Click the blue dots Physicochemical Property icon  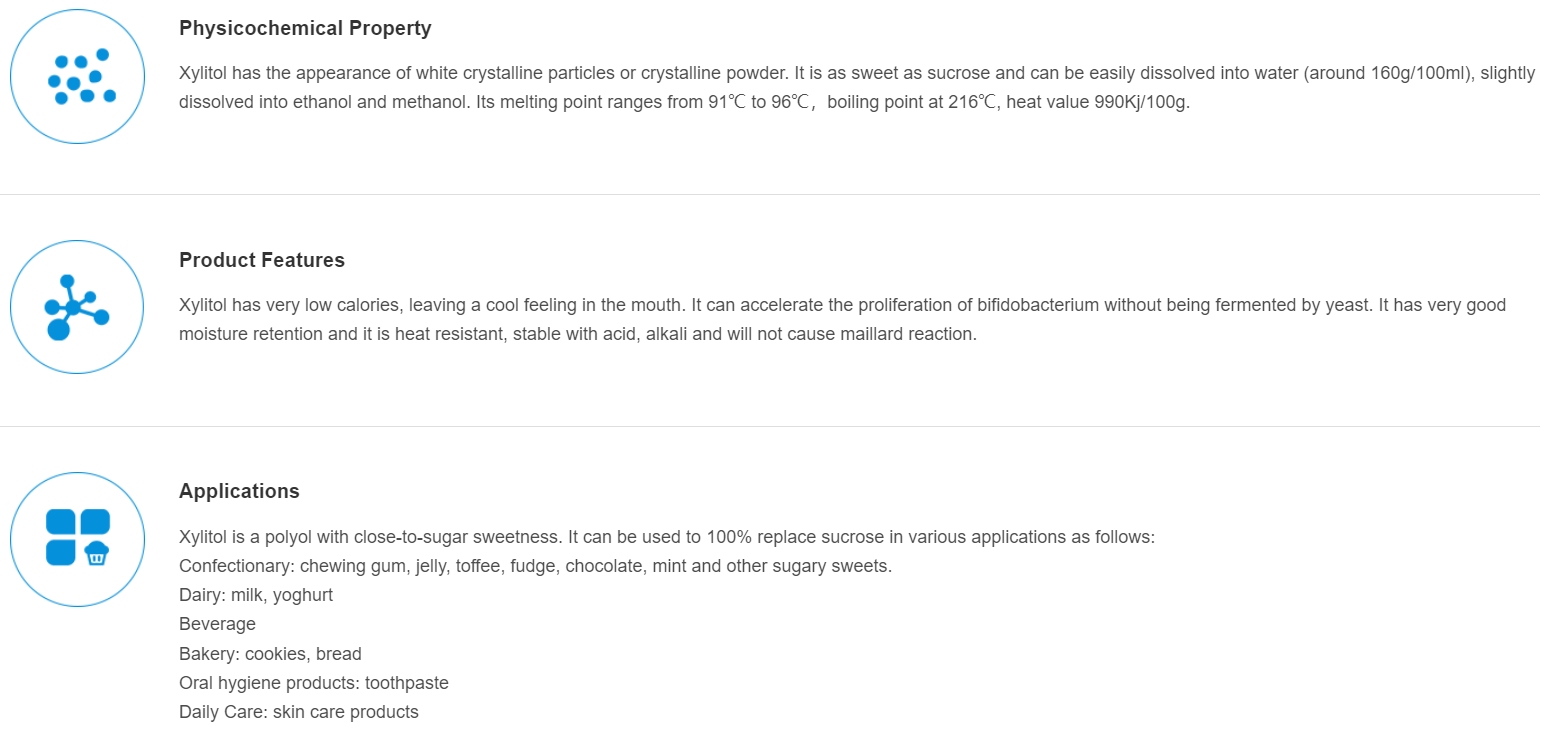pos(78,77)
